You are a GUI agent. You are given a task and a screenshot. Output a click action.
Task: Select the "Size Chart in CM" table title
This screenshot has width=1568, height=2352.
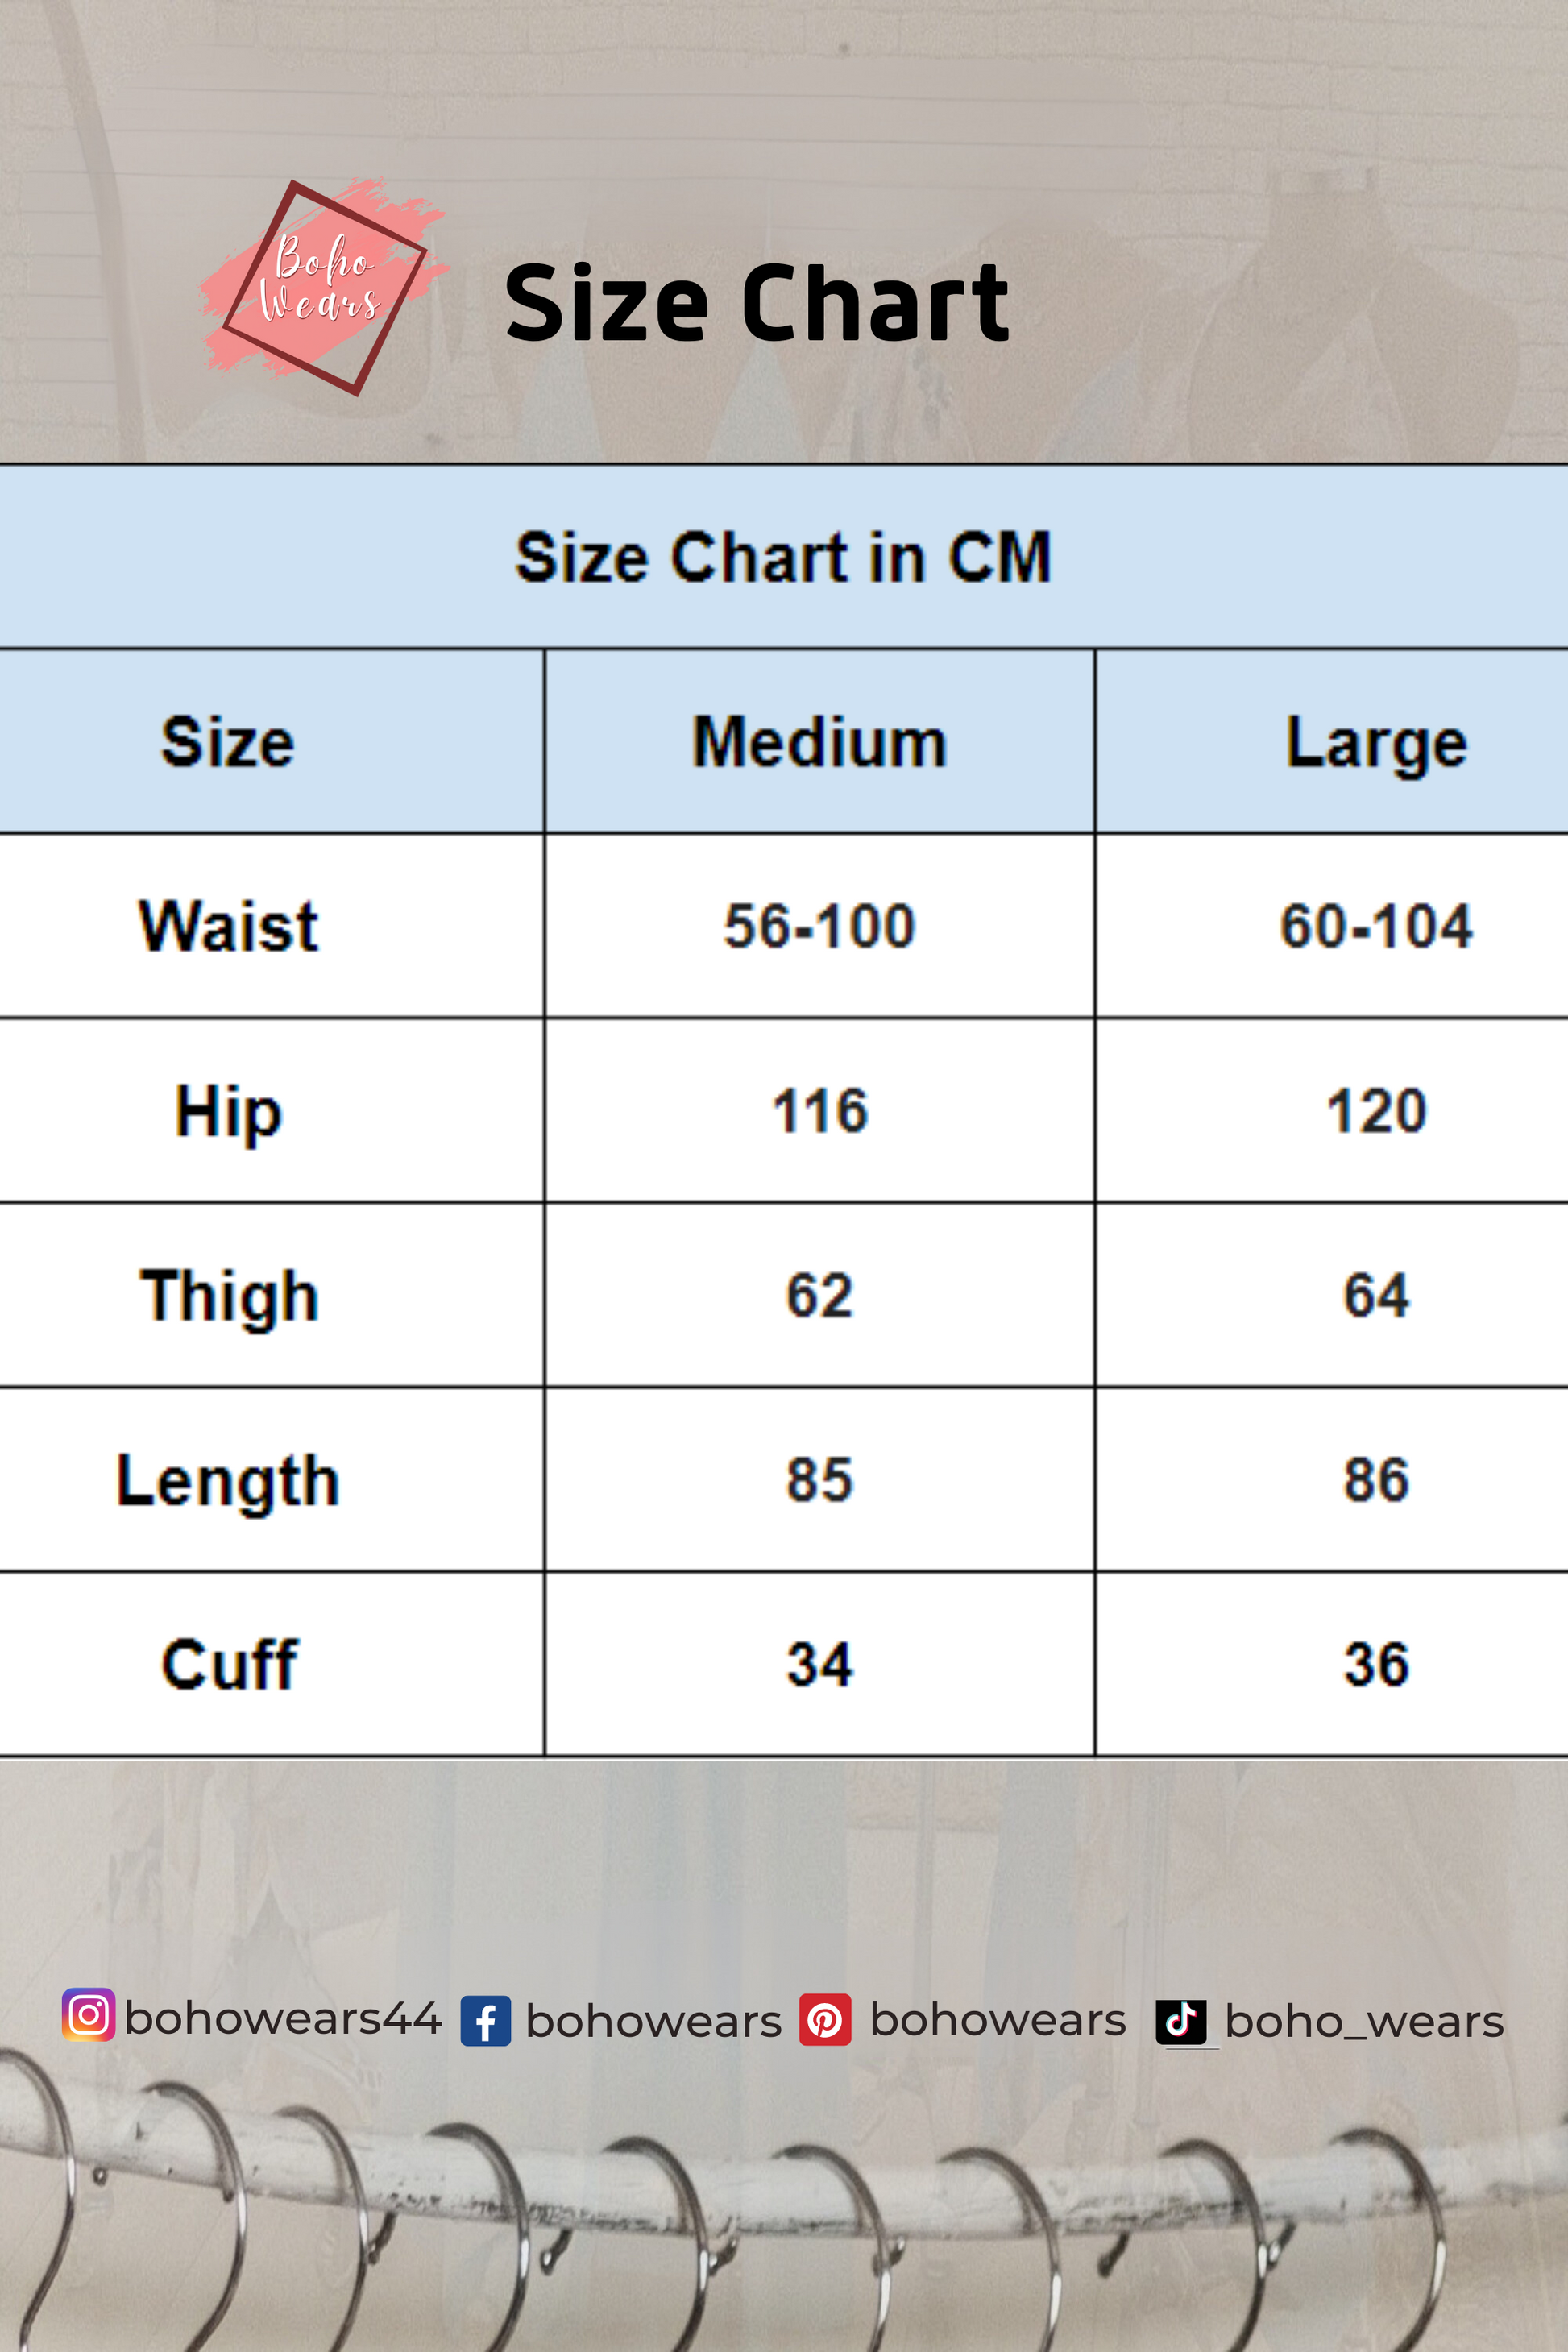(x=783, y=557)
